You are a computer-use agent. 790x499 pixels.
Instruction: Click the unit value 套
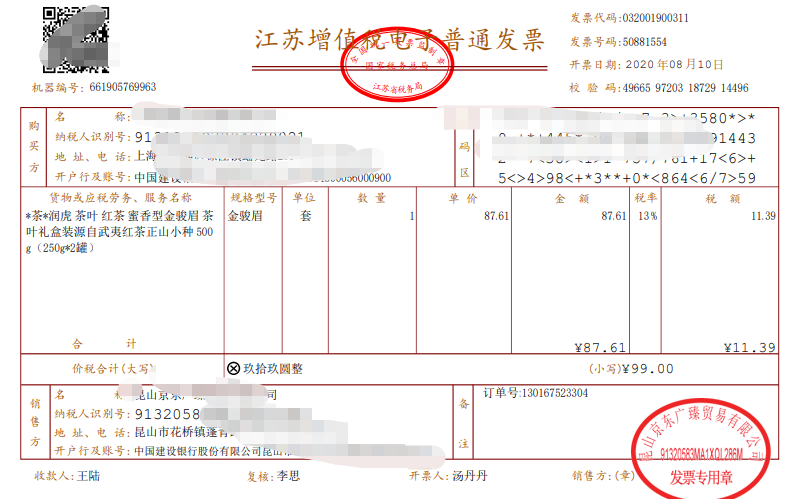pos(305,216)
